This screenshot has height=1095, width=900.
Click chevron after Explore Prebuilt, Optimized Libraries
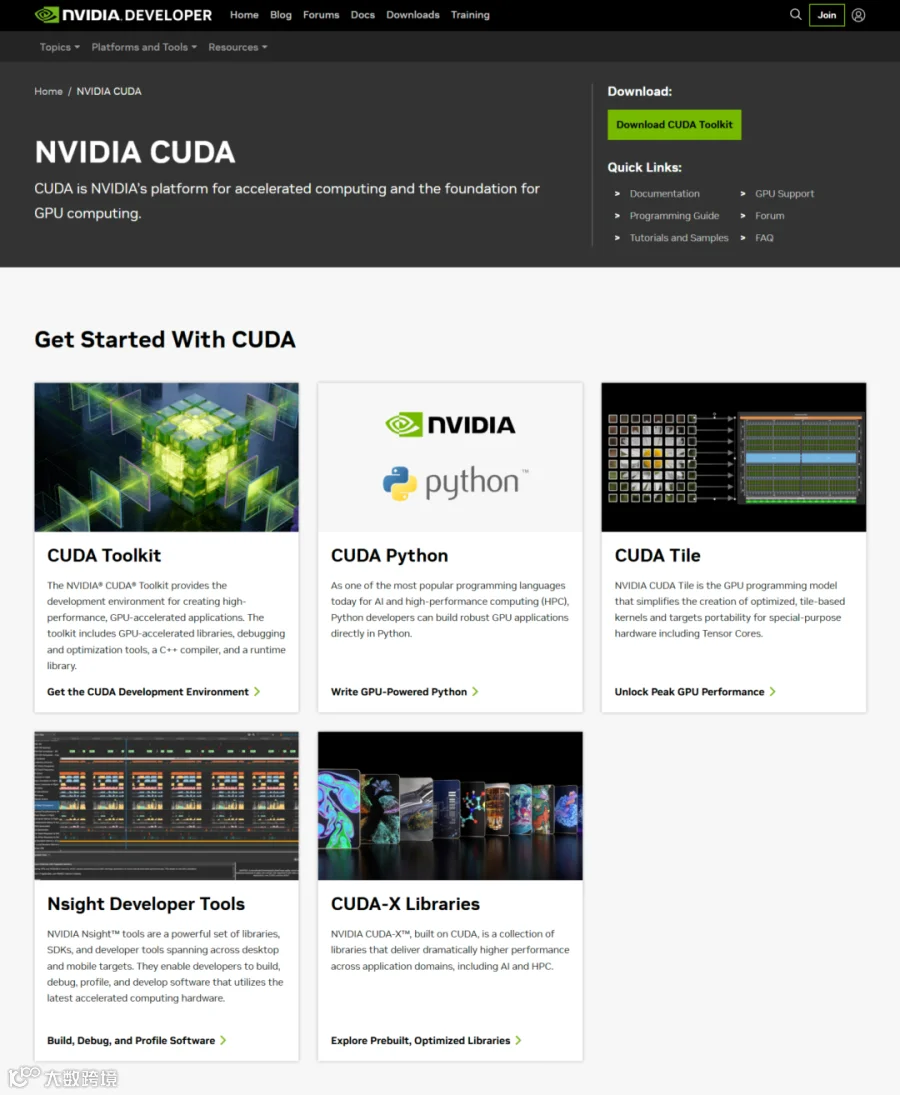click(518, 1041)
